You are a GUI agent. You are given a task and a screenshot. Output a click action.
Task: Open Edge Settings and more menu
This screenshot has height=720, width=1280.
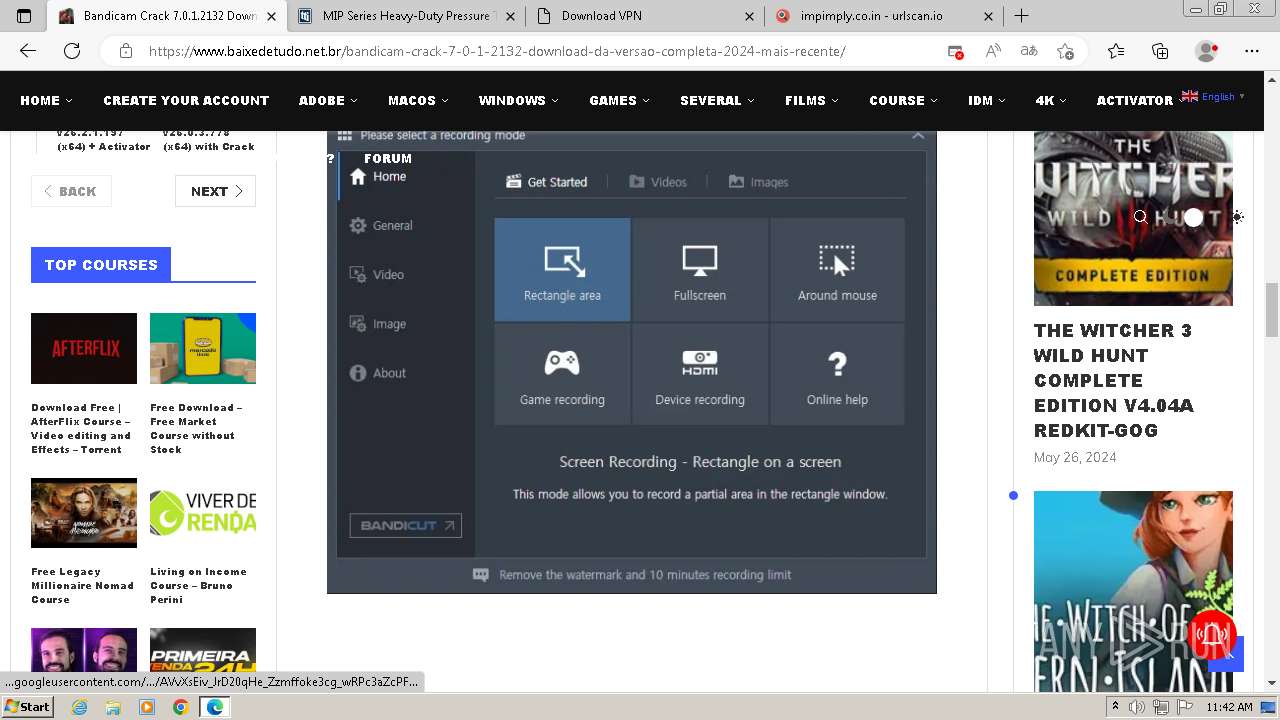click(x=1252, y=51)
